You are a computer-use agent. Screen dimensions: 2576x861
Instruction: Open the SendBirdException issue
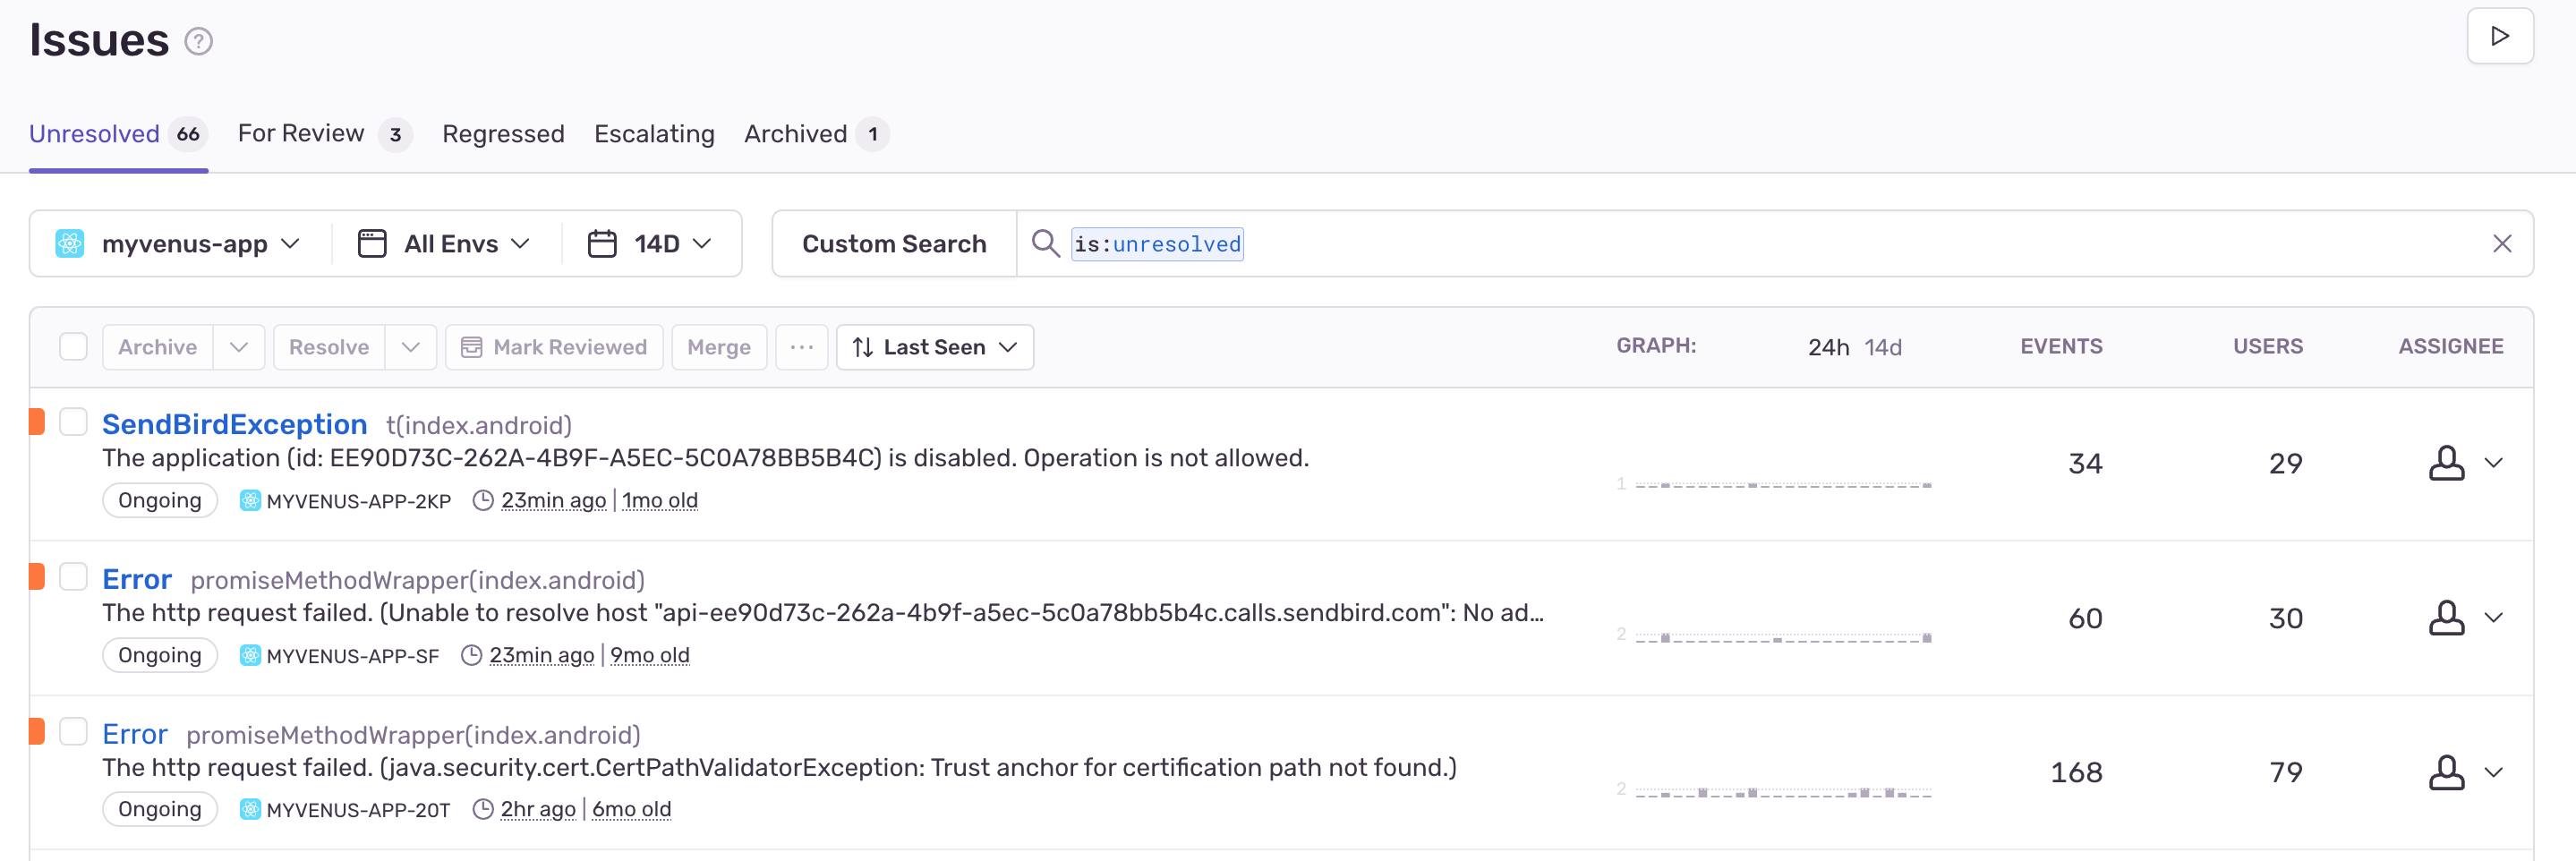(234, 425)
